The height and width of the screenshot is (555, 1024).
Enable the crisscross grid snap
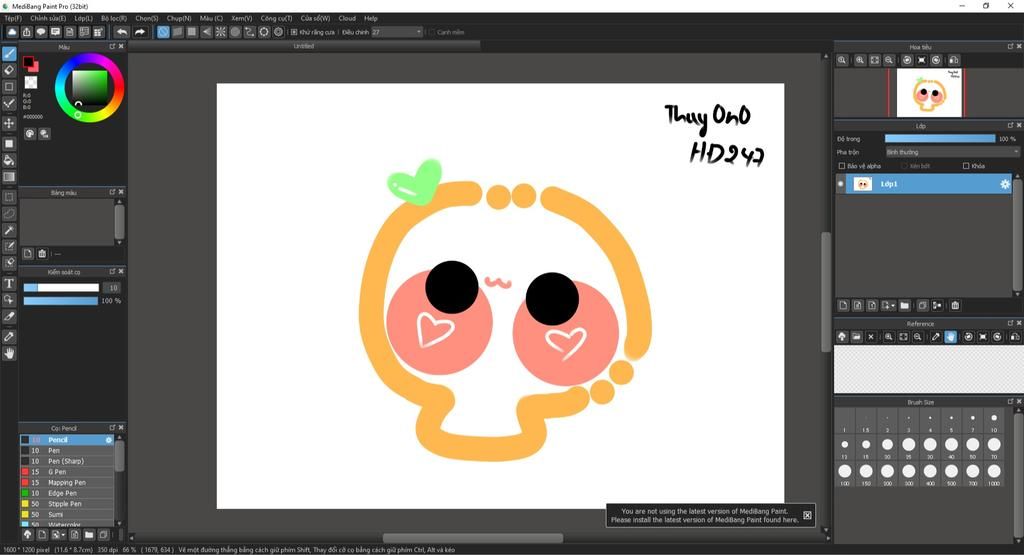click(x=192, y=31)
